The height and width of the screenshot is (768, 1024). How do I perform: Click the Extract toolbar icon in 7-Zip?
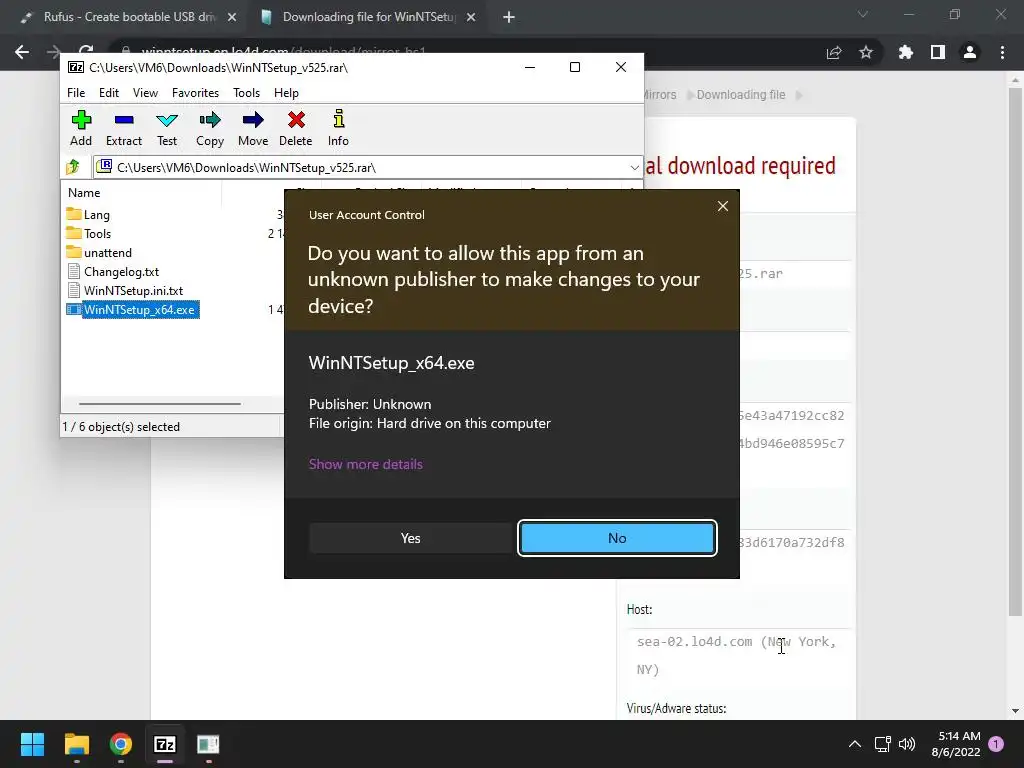[x=123, y=128]
